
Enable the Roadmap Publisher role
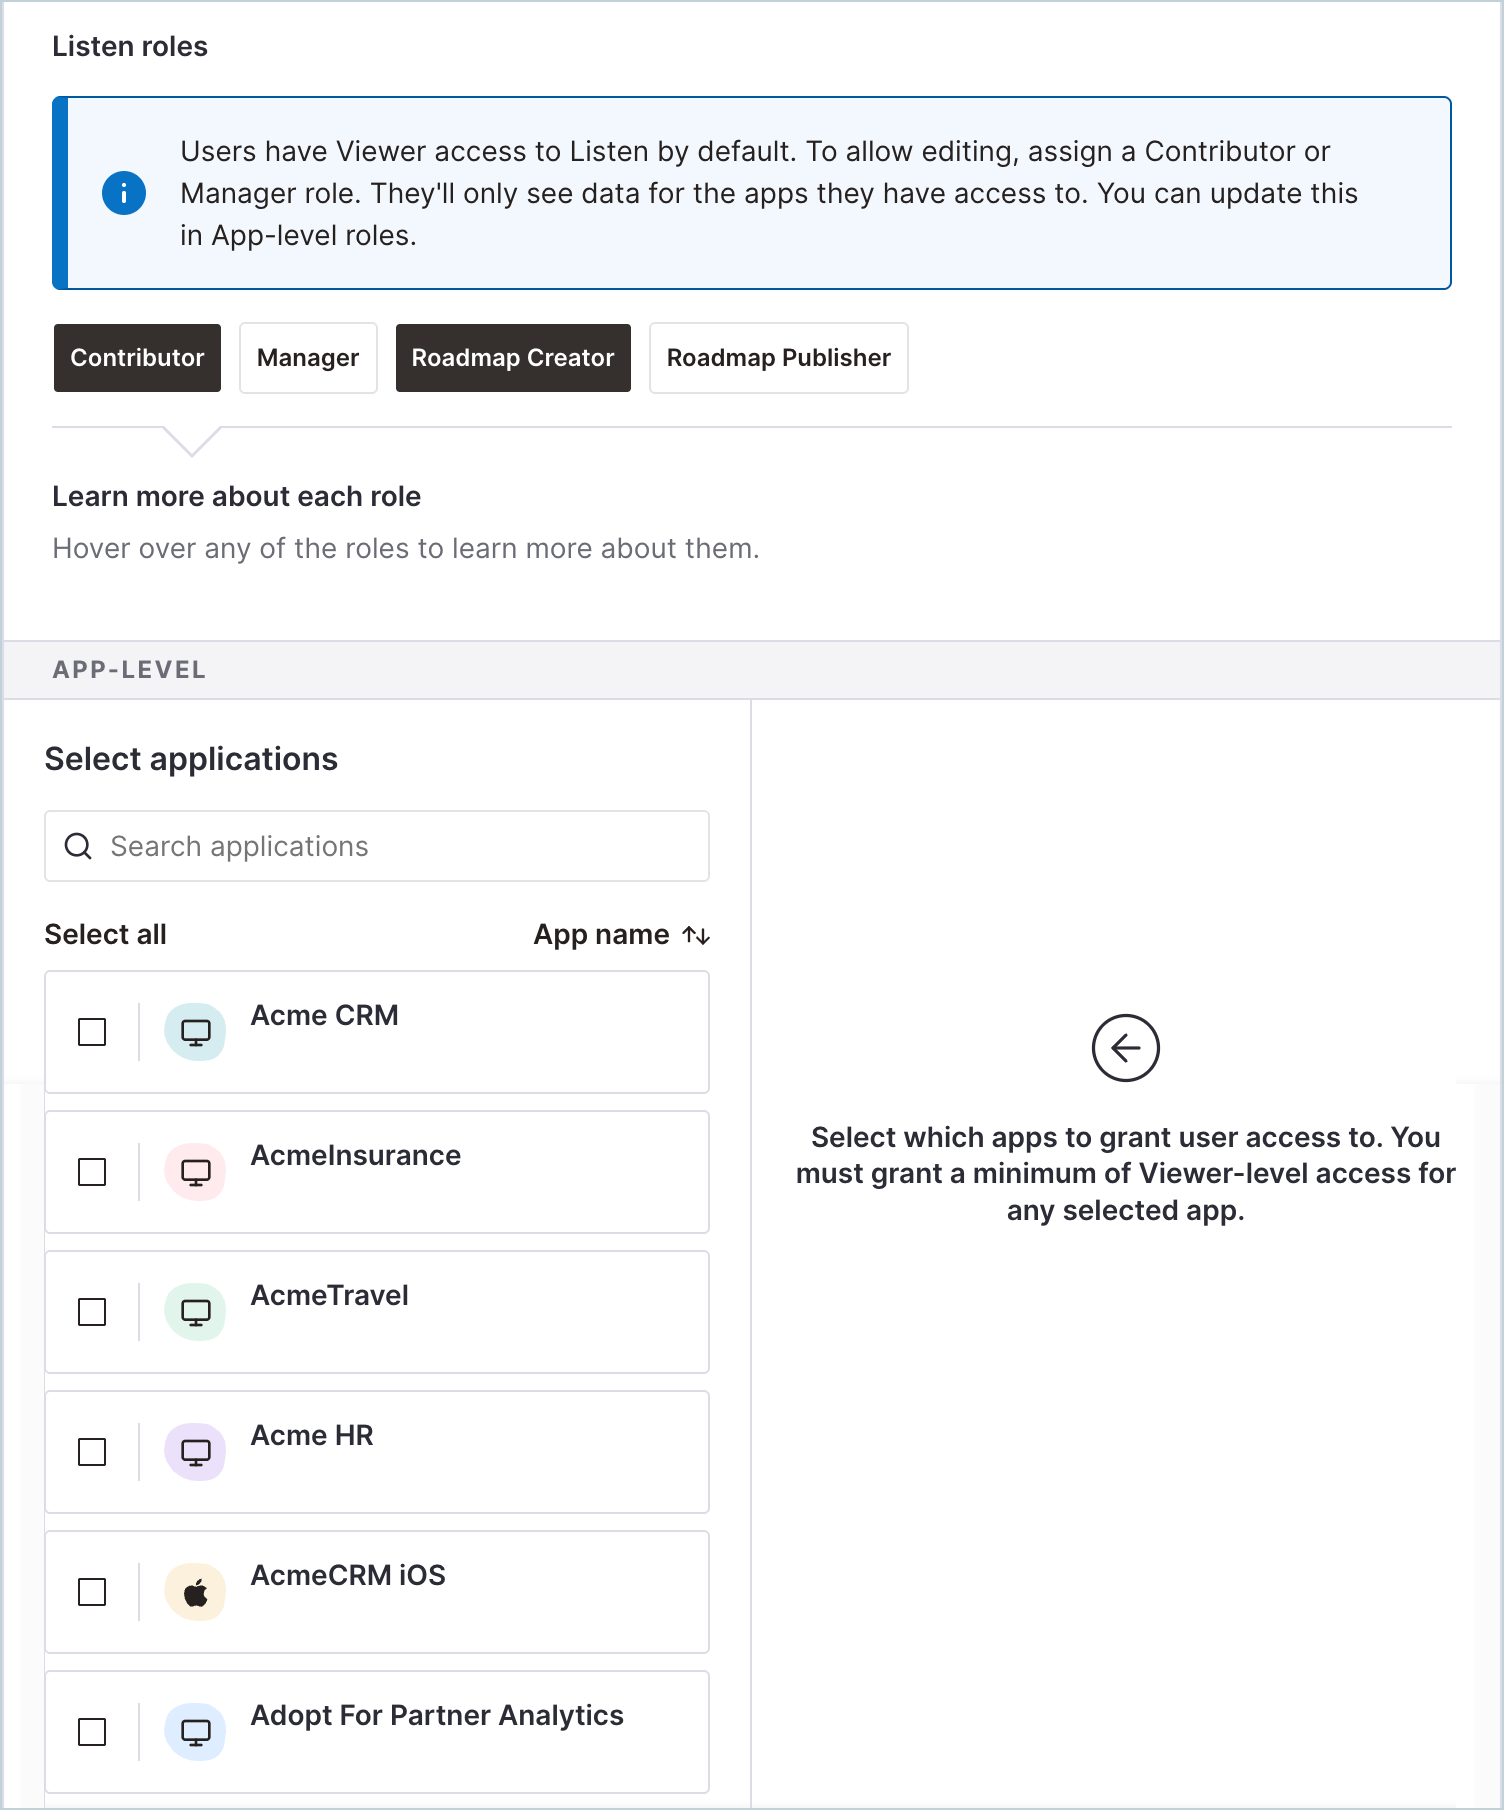[779, 358]
